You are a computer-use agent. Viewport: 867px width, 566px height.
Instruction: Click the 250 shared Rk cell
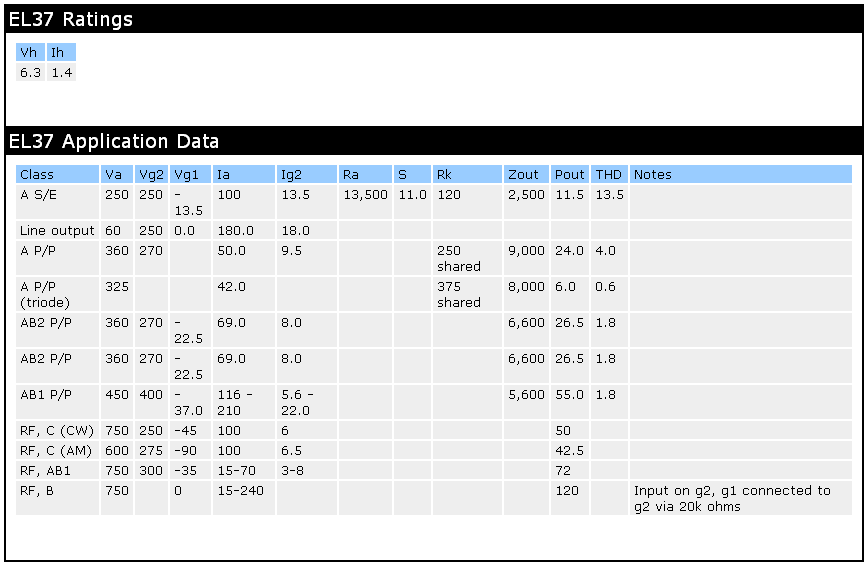point(467,258)
